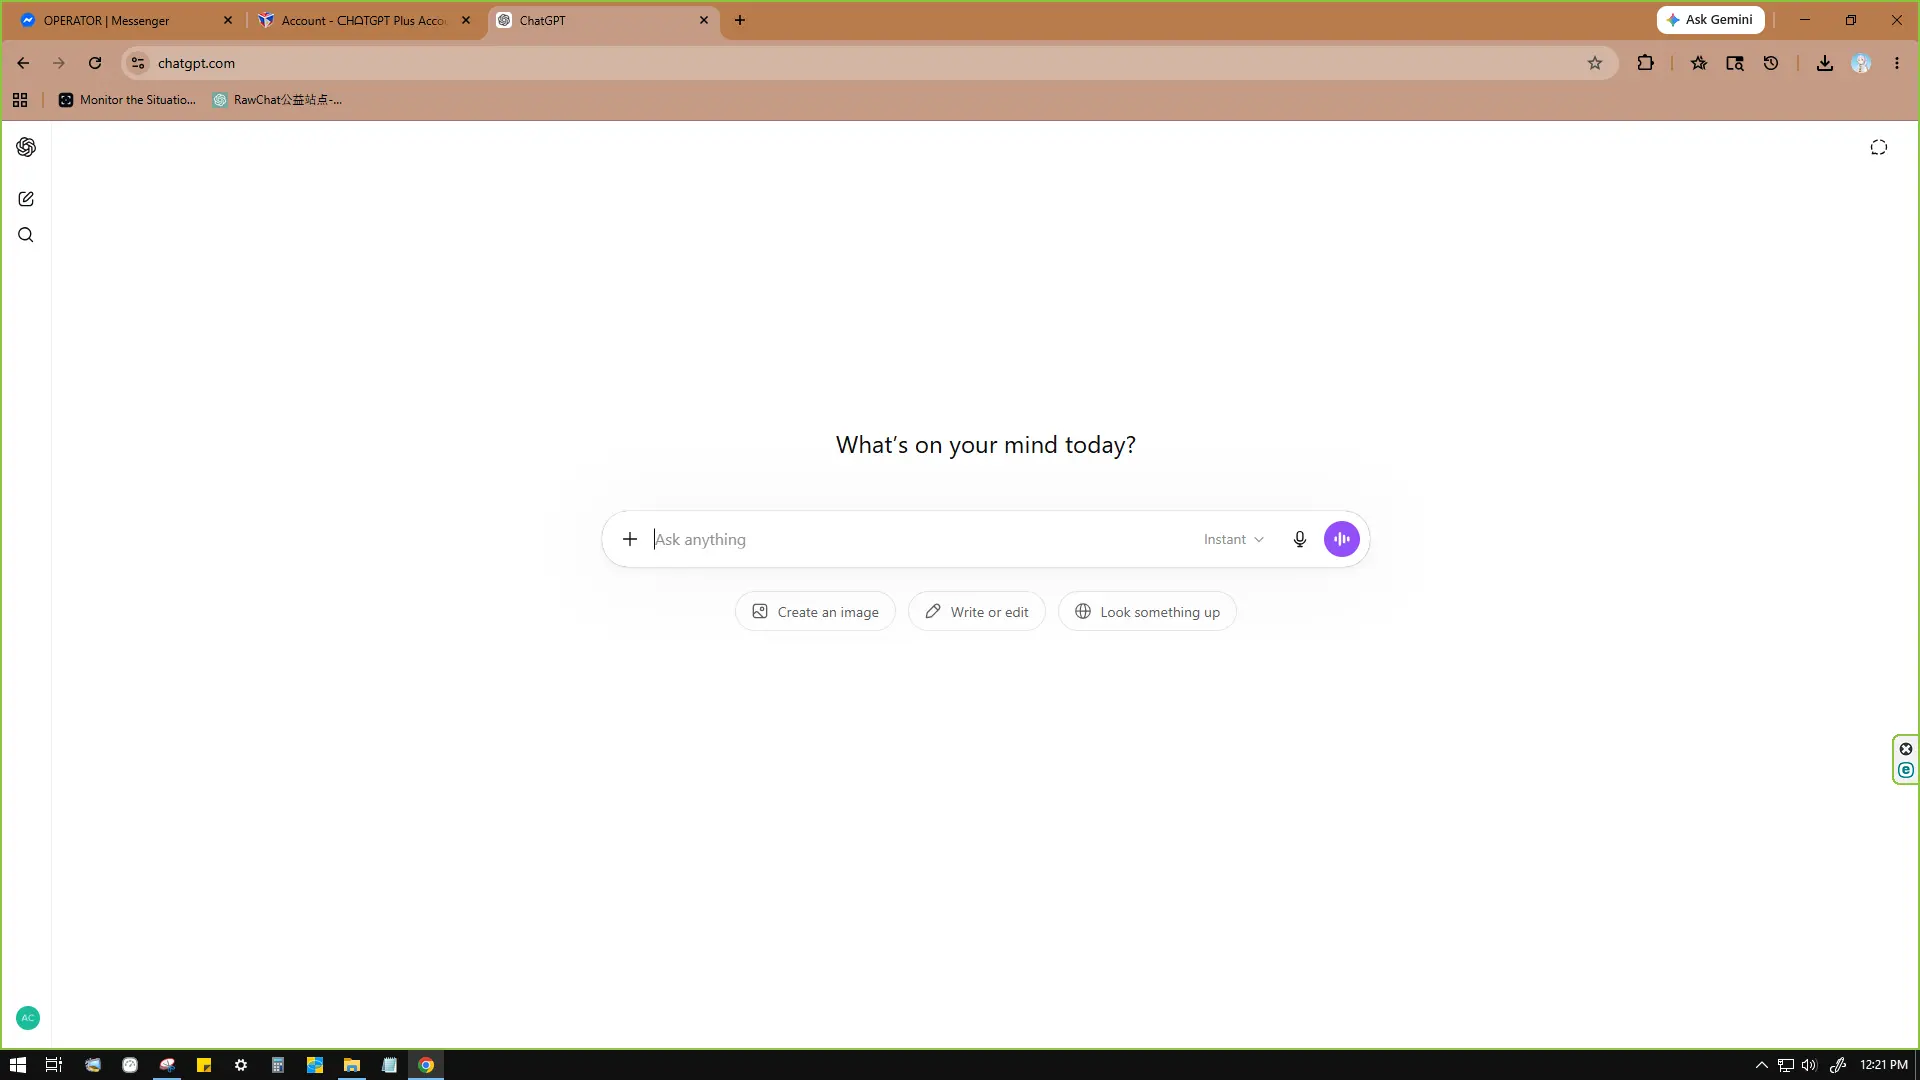
Task: Open File Explorer on taskbar
Action: point(352,1065)
